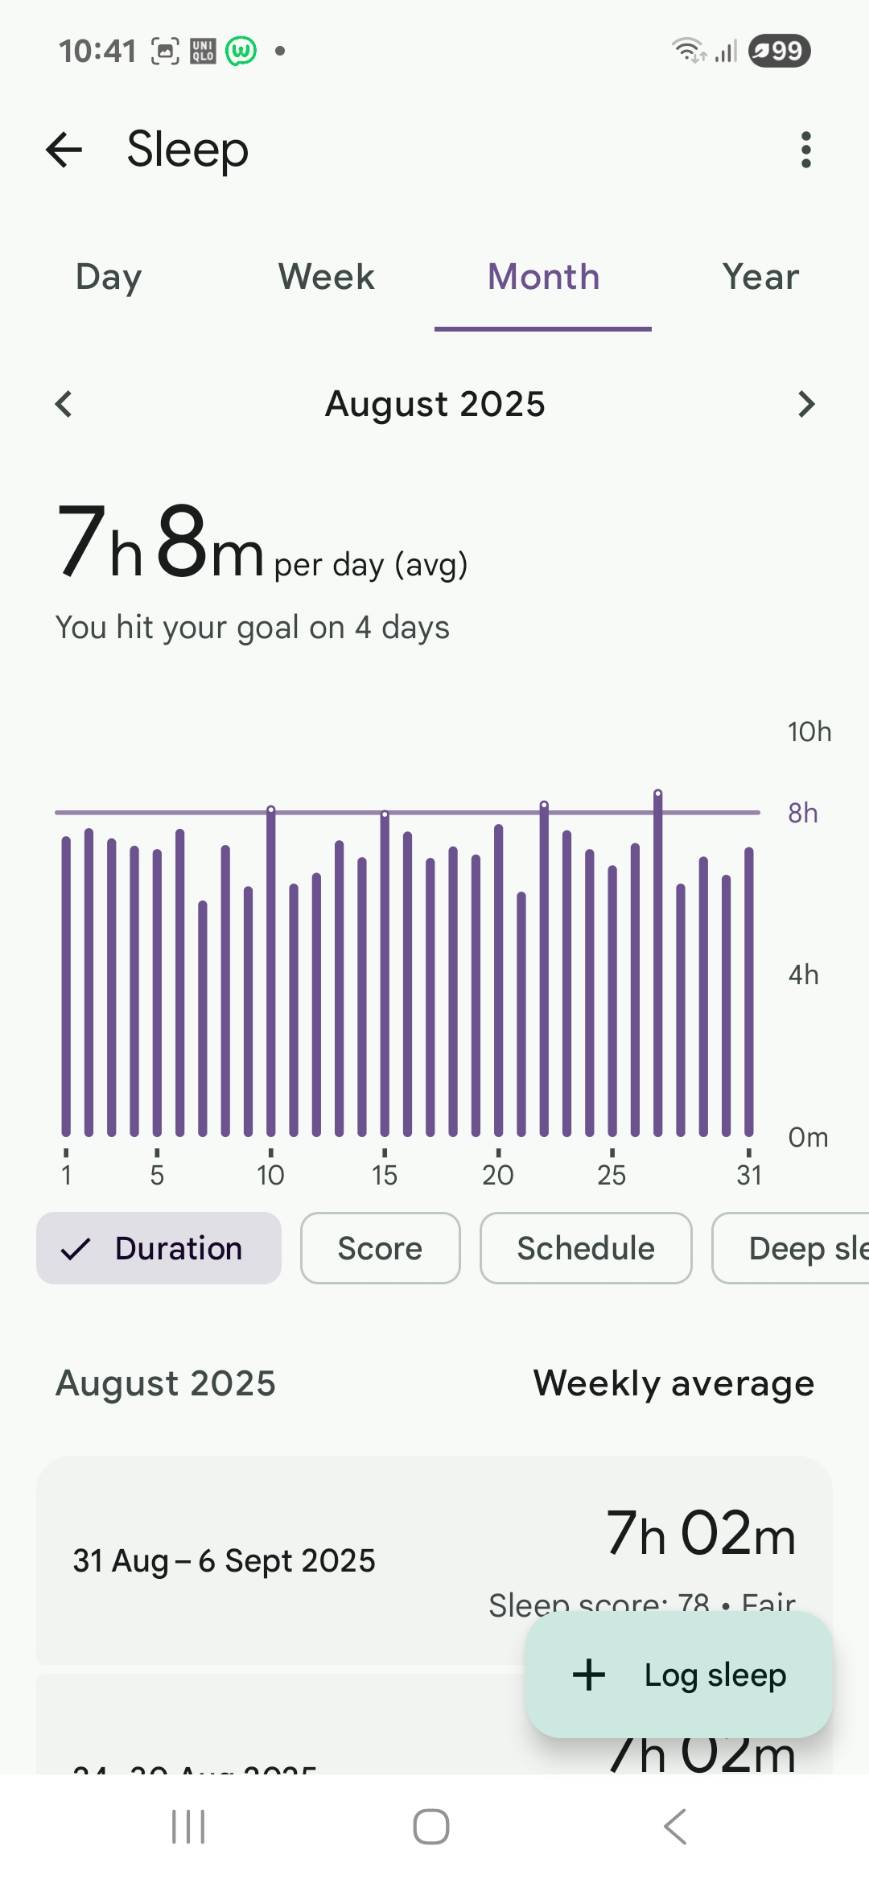Switch to the Day tab
Image resolution: width=869 pixels, height=1883 pixels.
tap(109, 277)
